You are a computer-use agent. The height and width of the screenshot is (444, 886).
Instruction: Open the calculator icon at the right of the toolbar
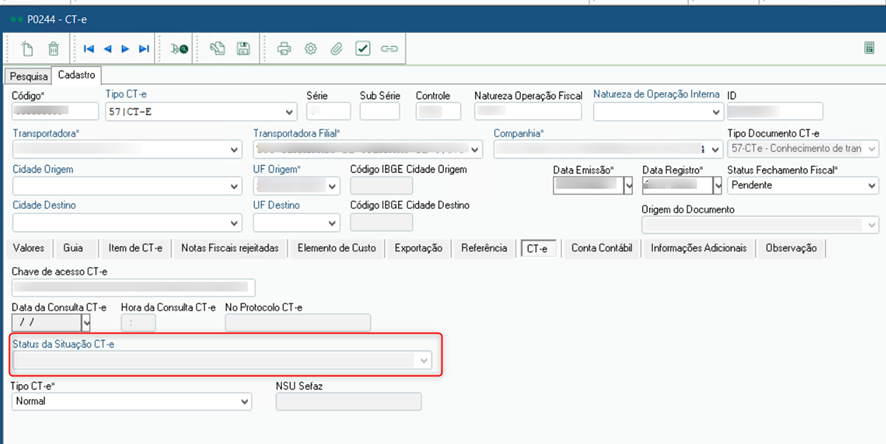(x=870, y=48)
